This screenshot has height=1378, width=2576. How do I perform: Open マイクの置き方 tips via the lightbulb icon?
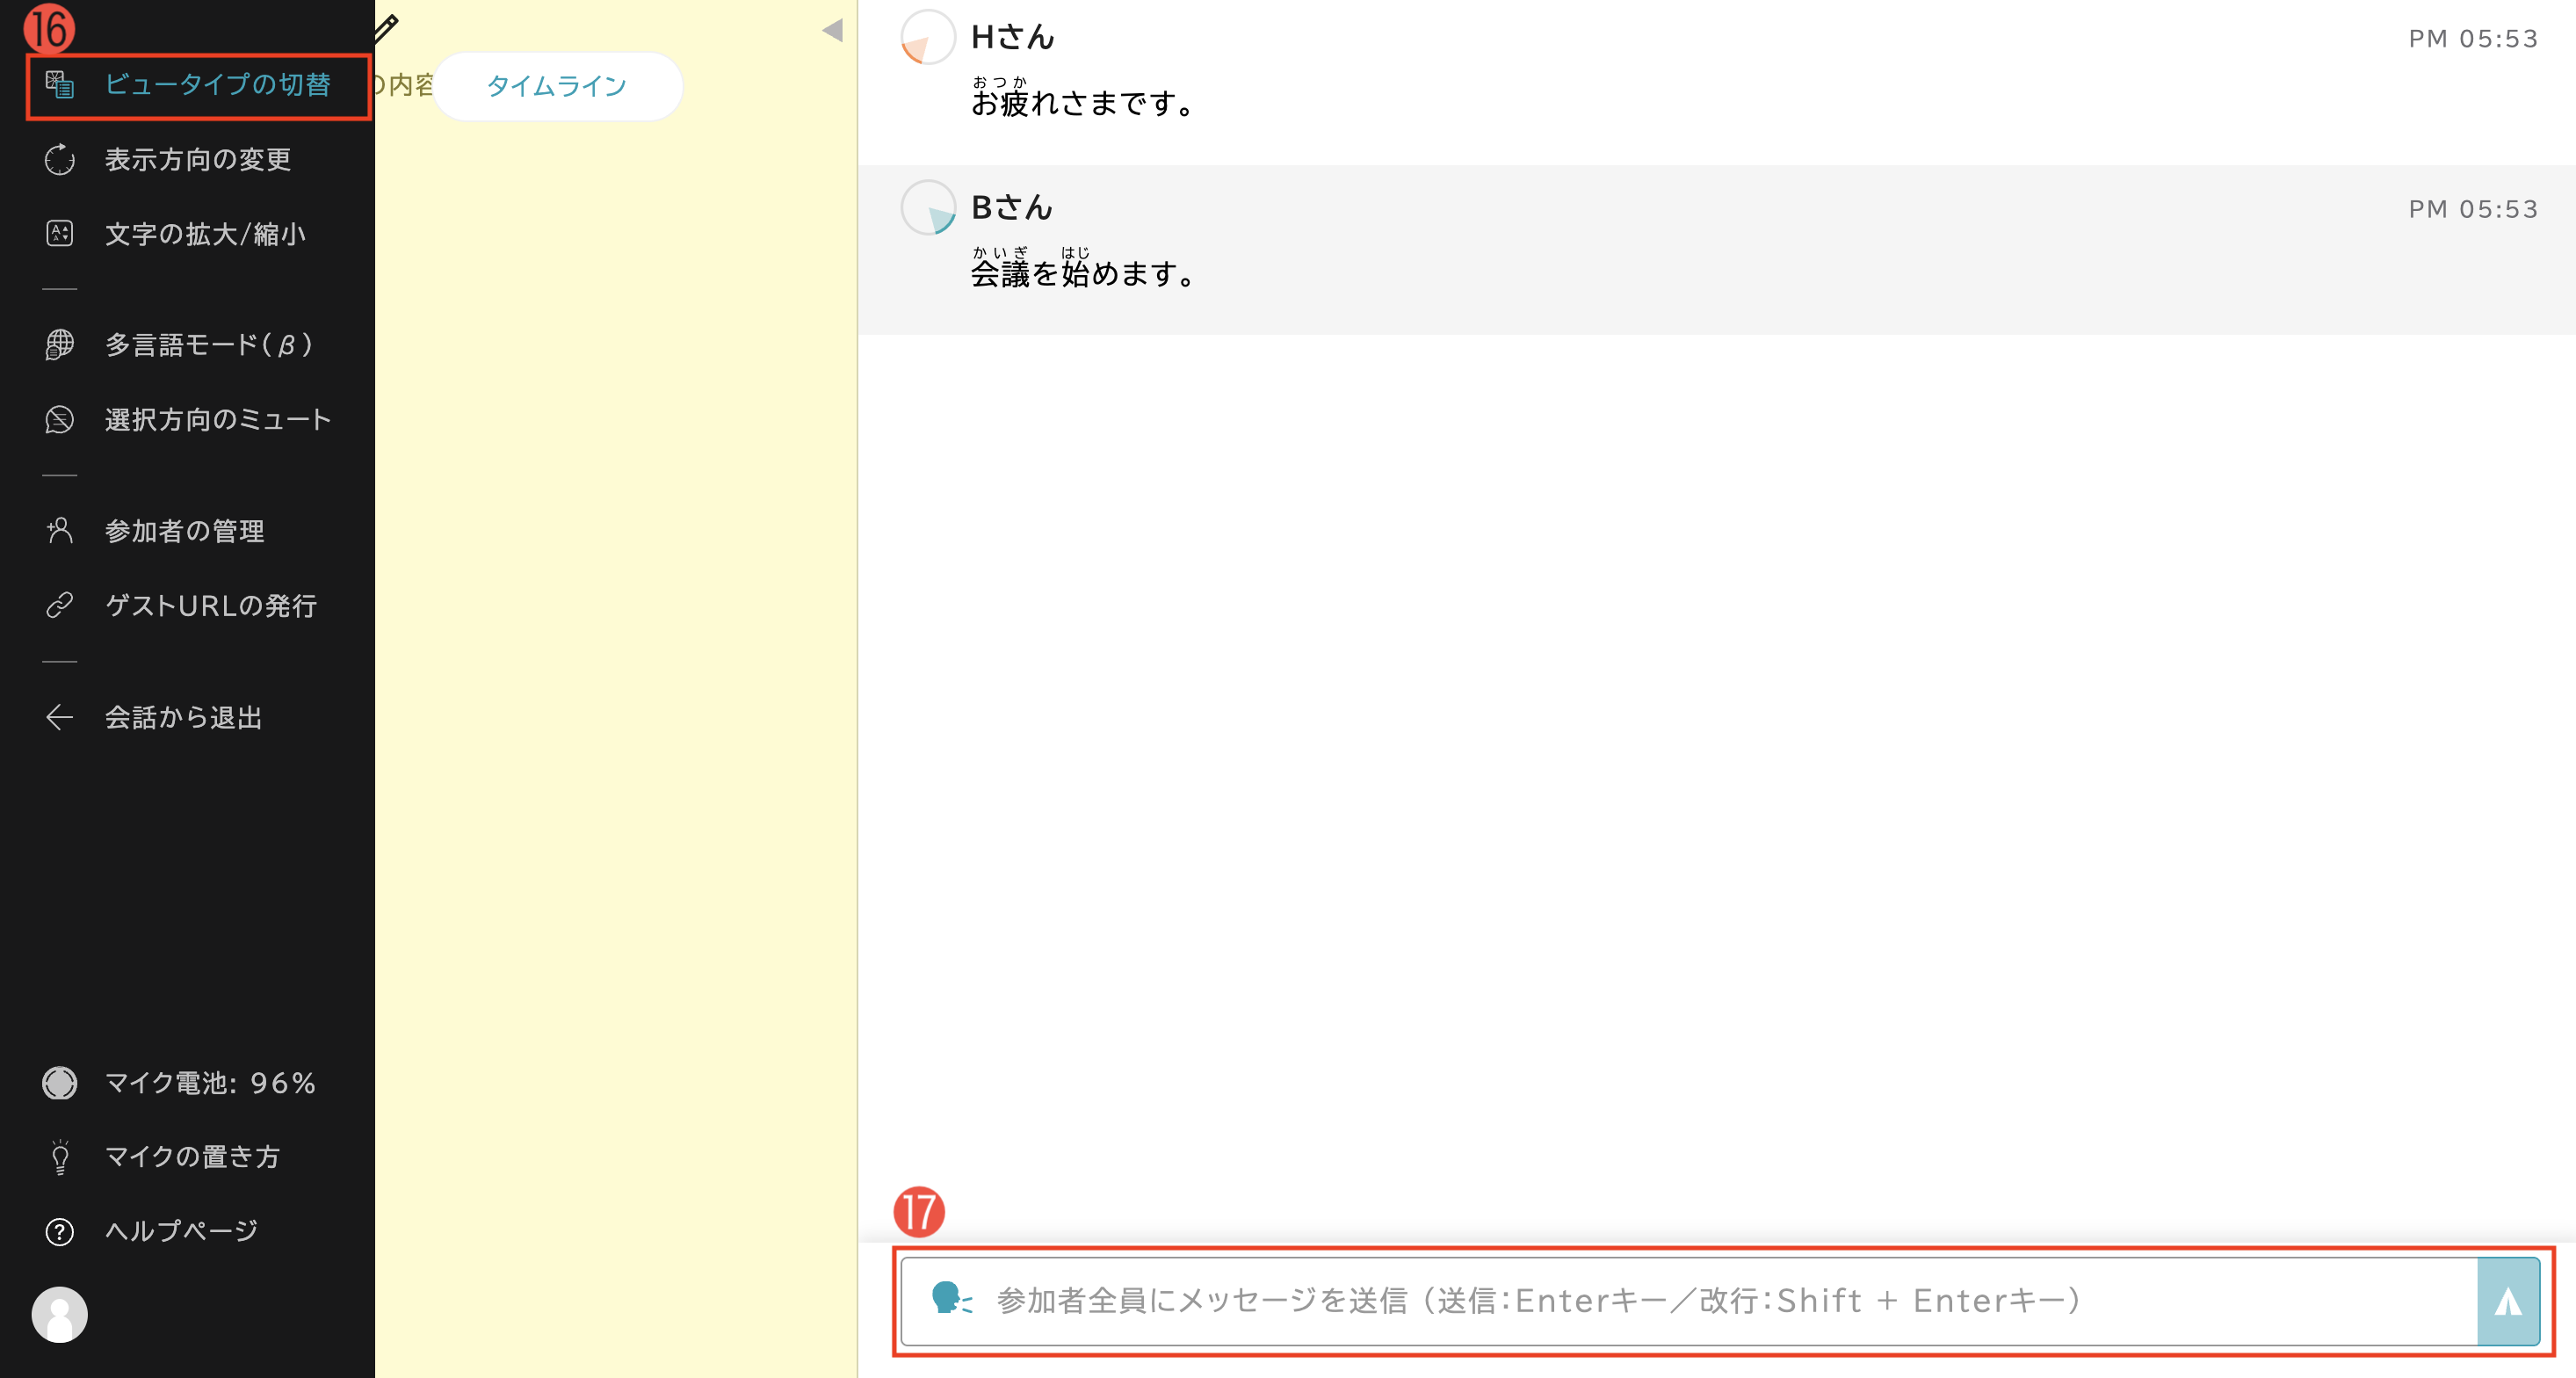(59, 1157)
